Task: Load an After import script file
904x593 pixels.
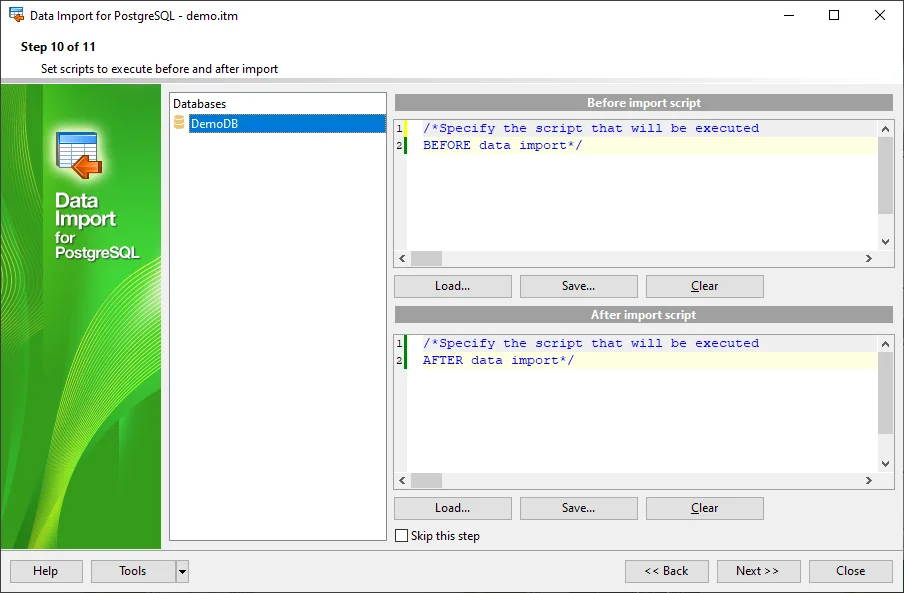Action: (452, 508)
